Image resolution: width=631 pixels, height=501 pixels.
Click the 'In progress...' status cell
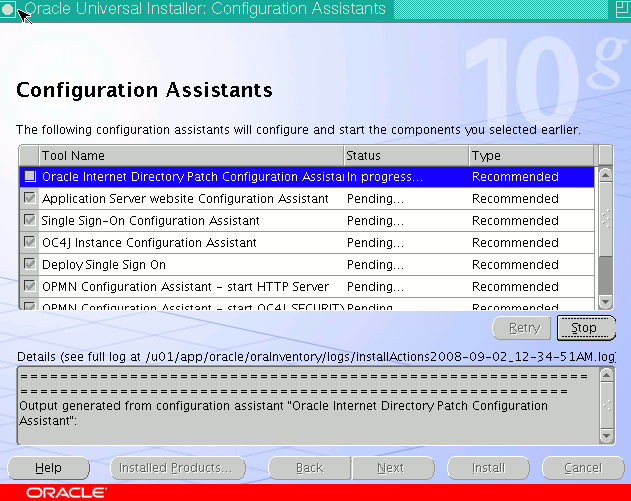406,177
